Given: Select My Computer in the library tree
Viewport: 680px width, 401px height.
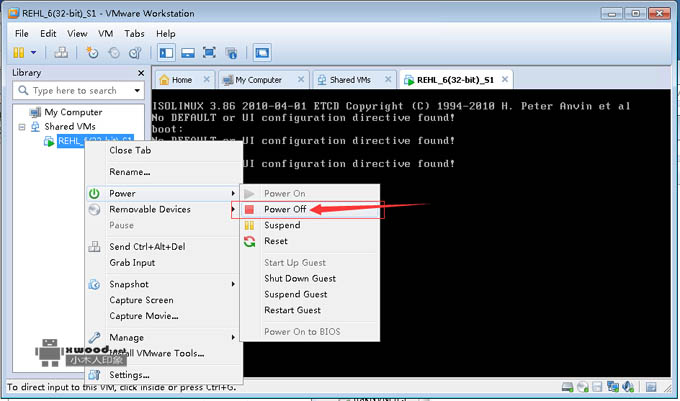Looking at the screenshot, I should pyautogui.click(x=73, y=112).
